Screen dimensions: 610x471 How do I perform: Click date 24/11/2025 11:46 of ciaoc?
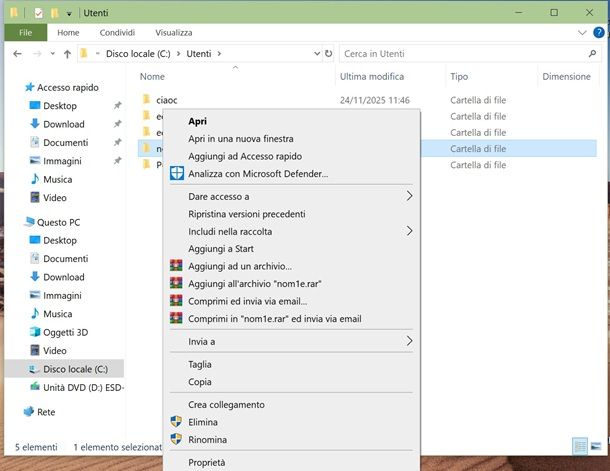pos(375,100)
